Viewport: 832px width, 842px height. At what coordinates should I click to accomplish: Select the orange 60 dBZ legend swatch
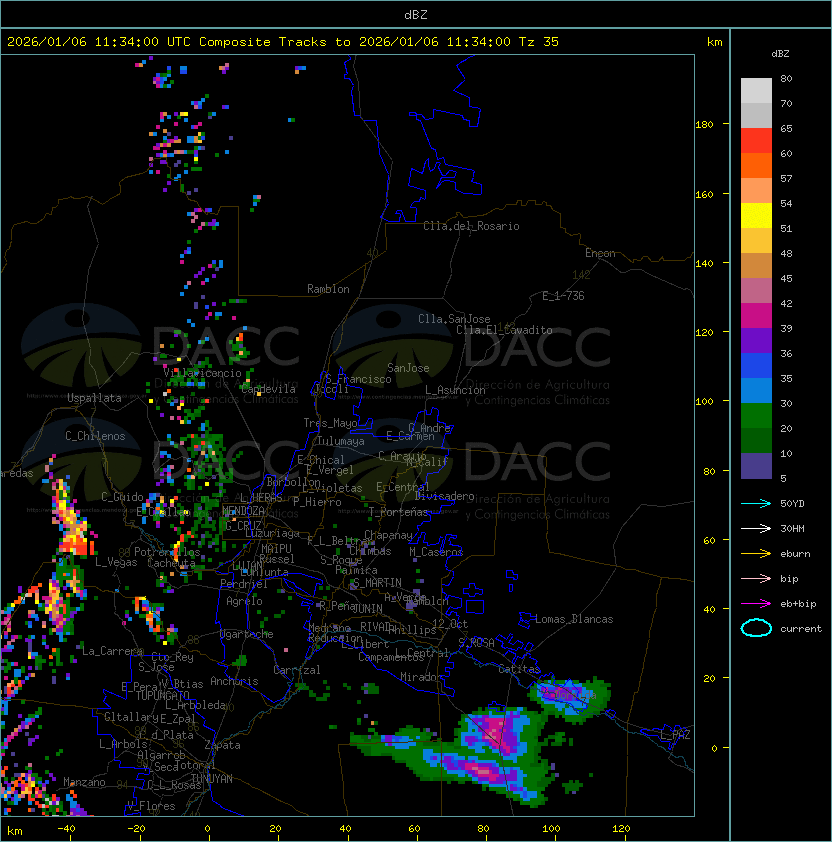pyautogui.click(x=756, y=165)
